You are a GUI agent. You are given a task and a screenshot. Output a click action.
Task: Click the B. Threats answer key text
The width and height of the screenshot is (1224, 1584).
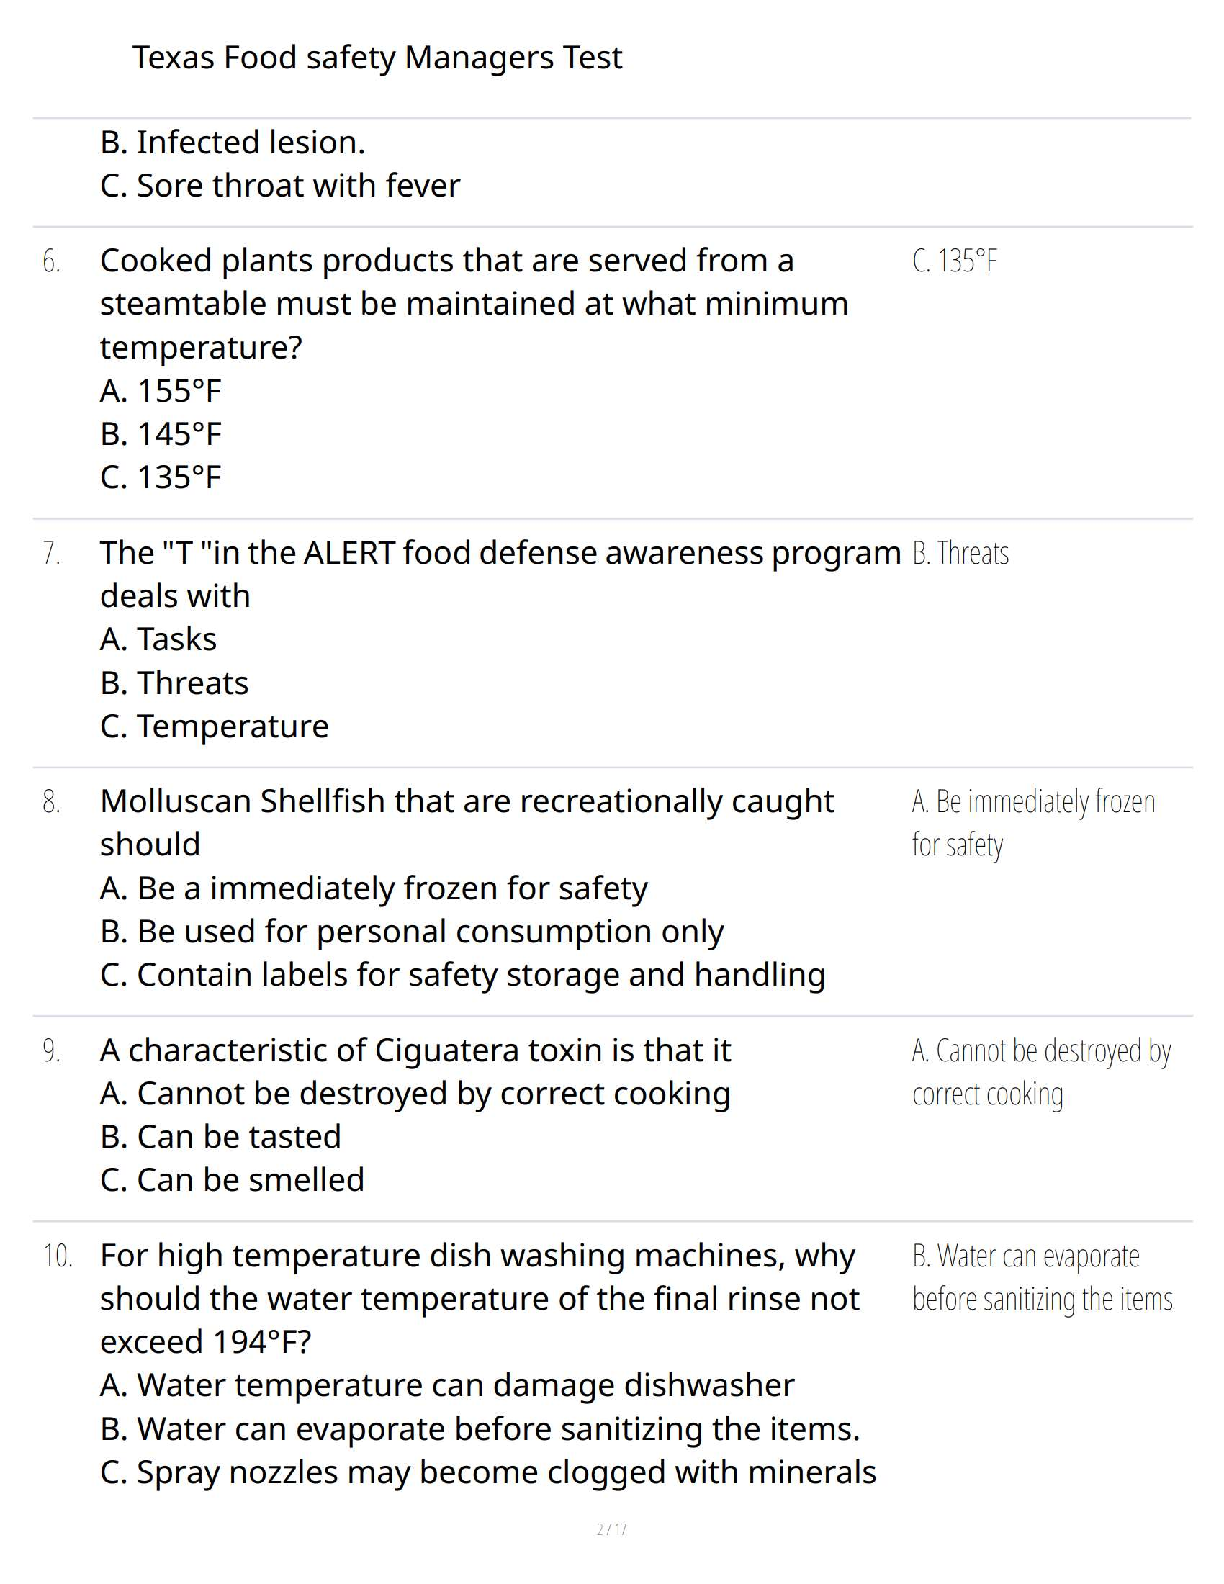[960, 553]
